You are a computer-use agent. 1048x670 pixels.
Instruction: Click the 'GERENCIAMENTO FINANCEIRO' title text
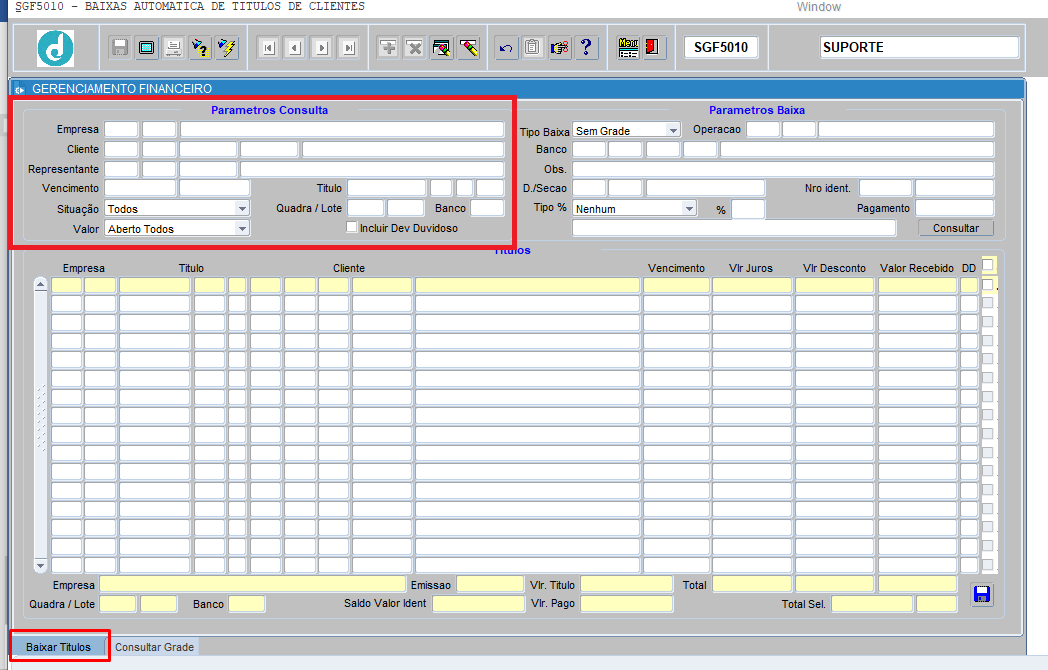tap(122, 89)
